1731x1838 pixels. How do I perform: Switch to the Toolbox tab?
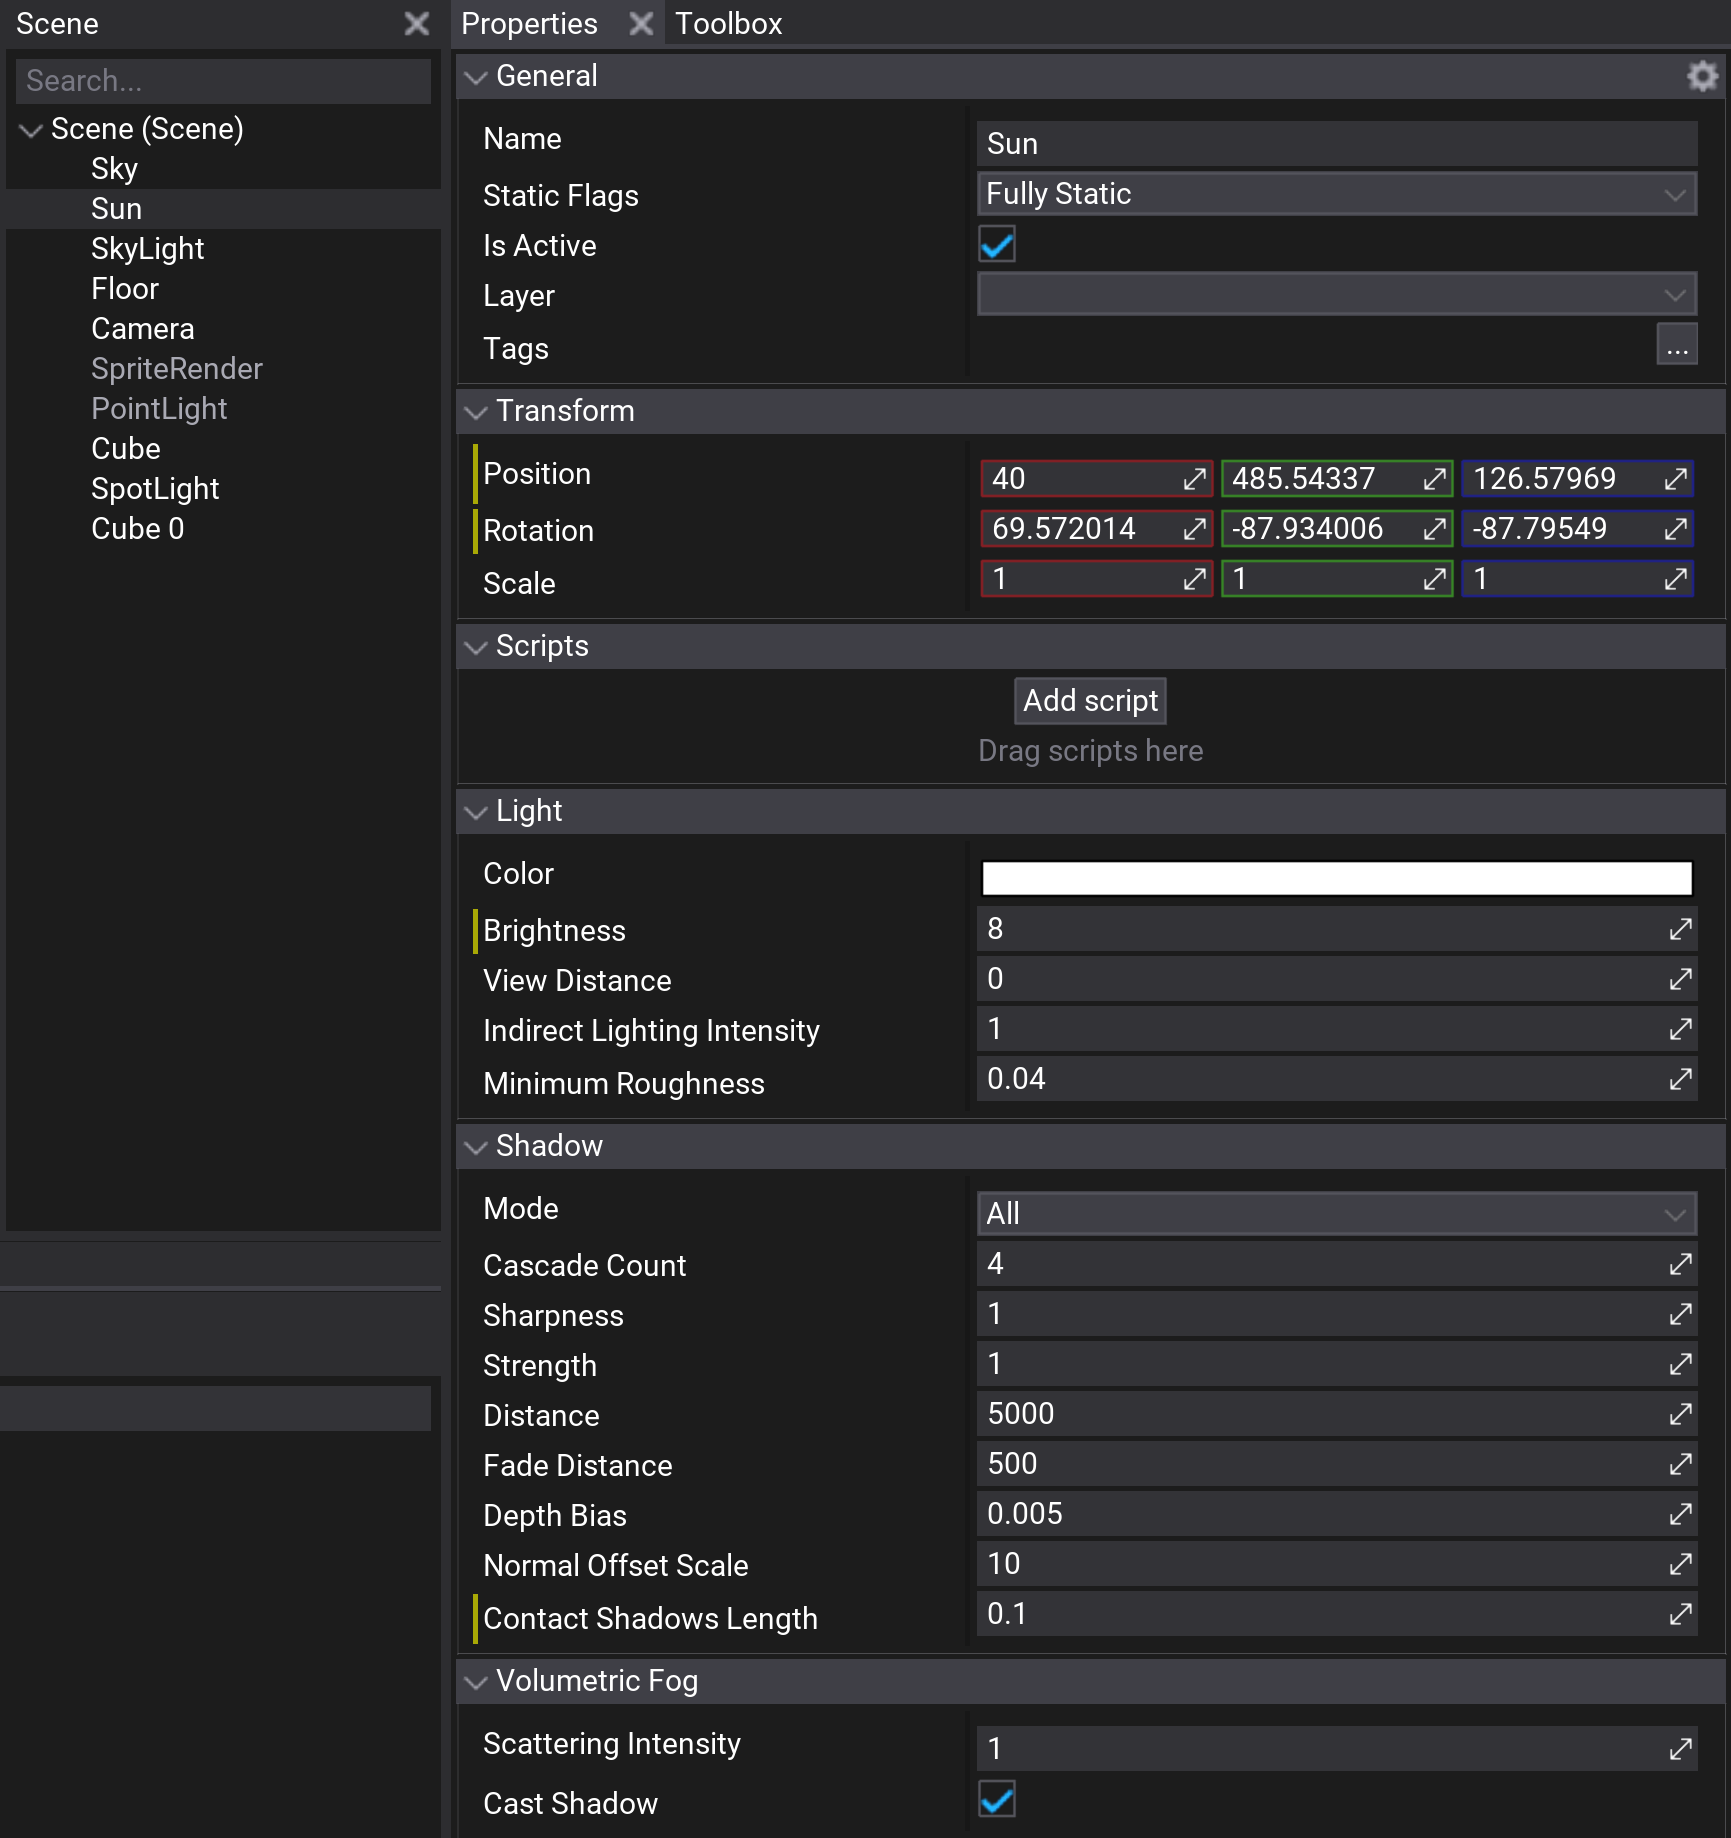728,23
